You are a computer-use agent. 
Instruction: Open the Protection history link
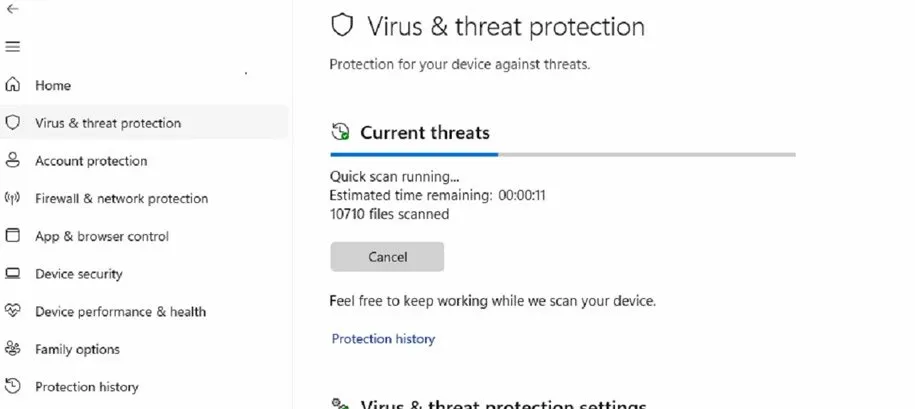tap(383, 339)
